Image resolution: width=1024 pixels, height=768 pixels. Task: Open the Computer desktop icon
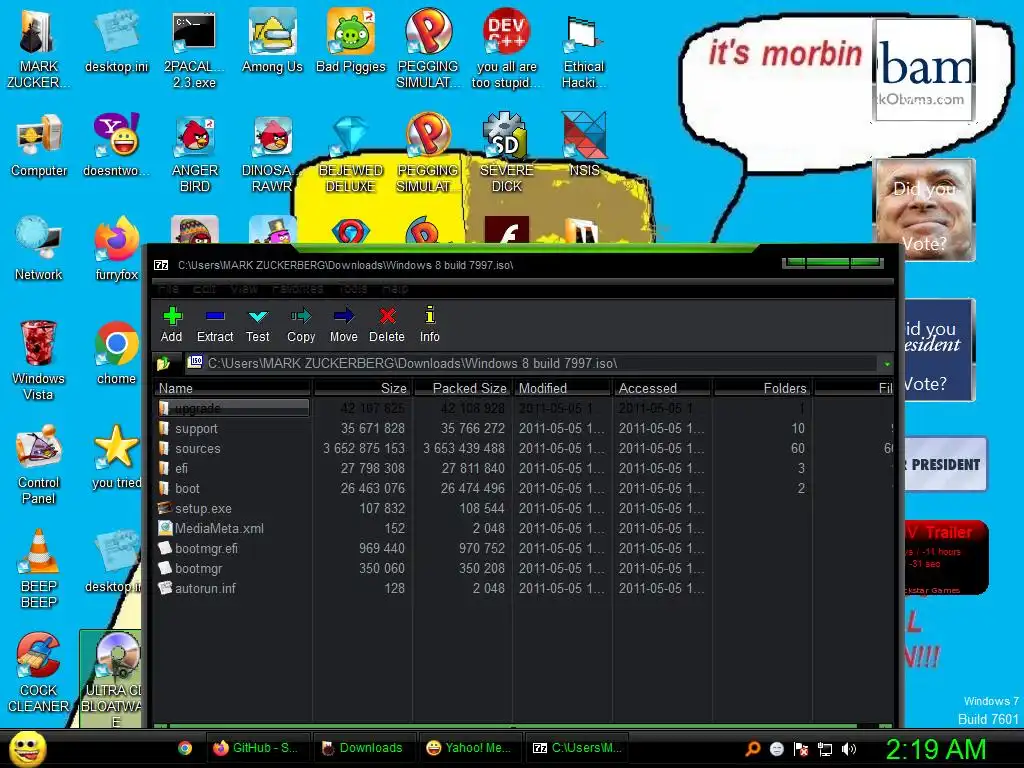(x=39, y=146)
